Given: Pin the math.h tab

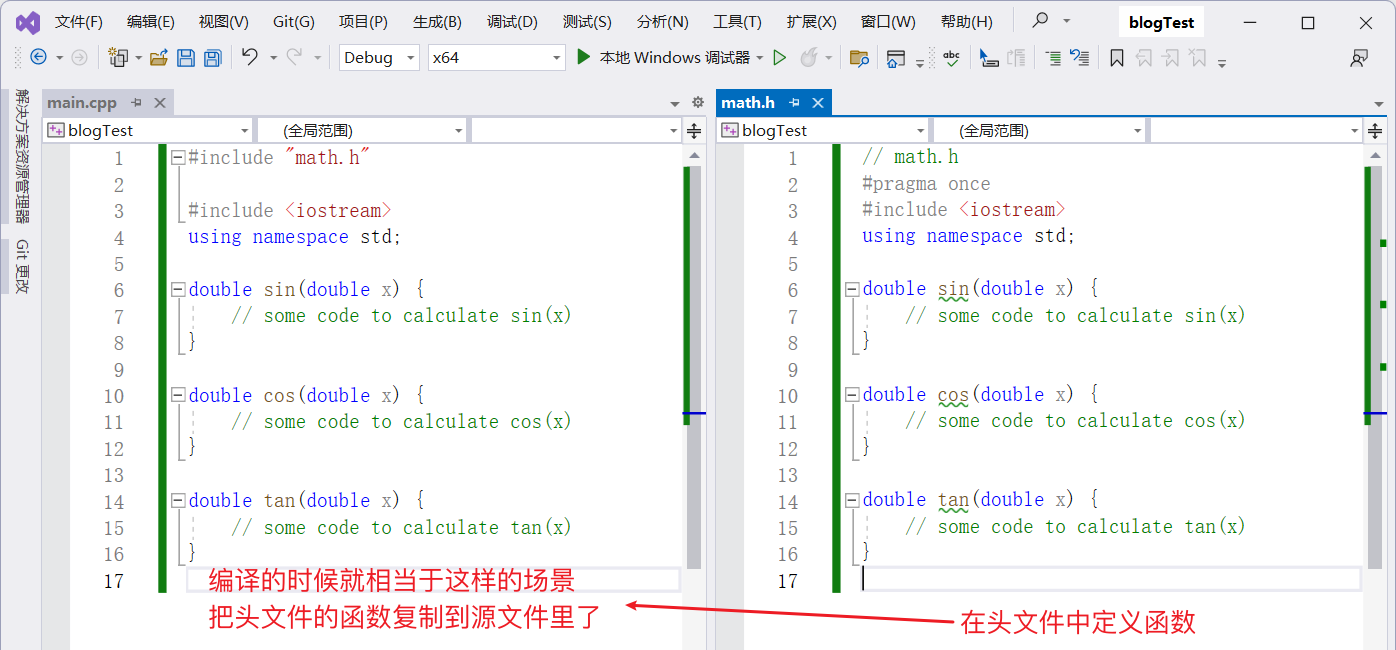Looking at the screenshot, I should click(x=794, y=102).
